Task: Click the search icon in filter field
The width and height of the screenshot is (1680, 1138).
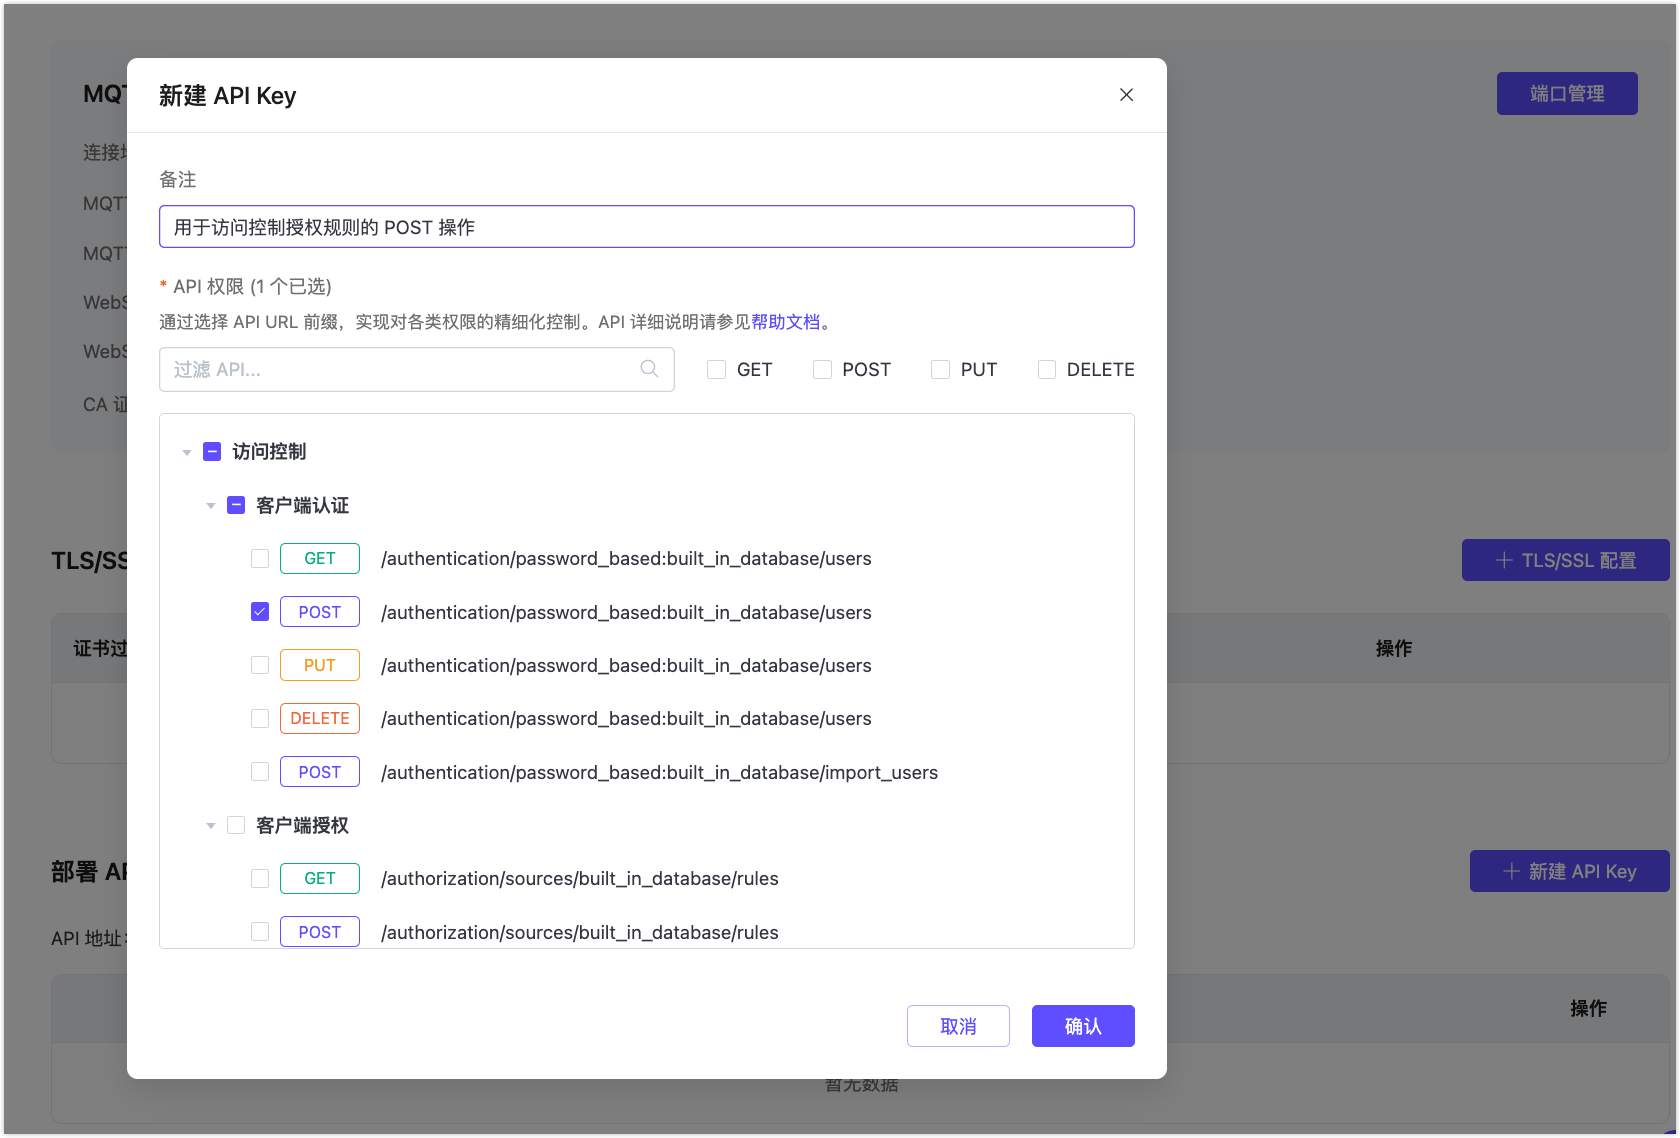Action: pos(649,369)
